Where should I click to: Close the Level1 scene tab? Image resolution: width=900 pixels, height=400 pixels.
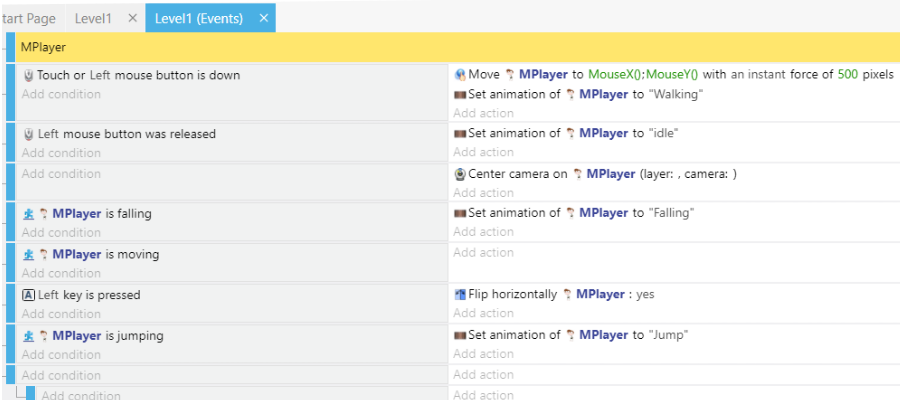pos(133,18)
